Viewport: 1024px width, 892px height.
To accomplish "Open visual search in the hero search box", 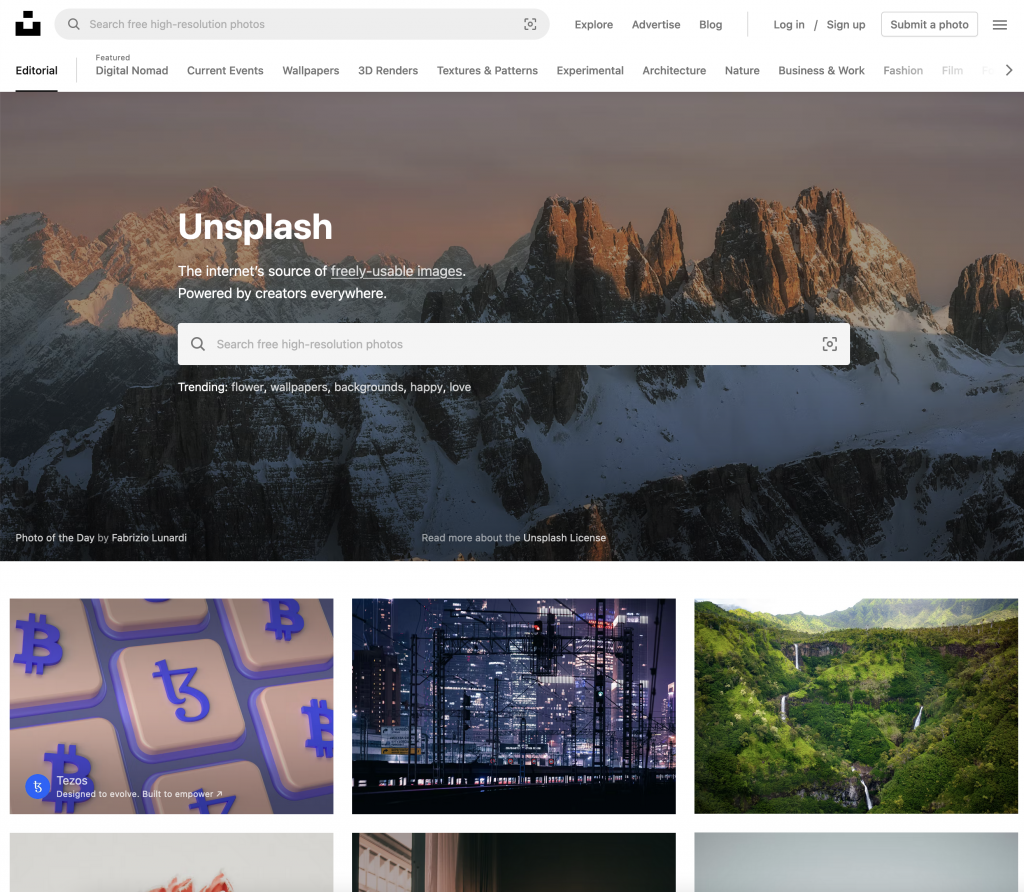I will point(829,344).
